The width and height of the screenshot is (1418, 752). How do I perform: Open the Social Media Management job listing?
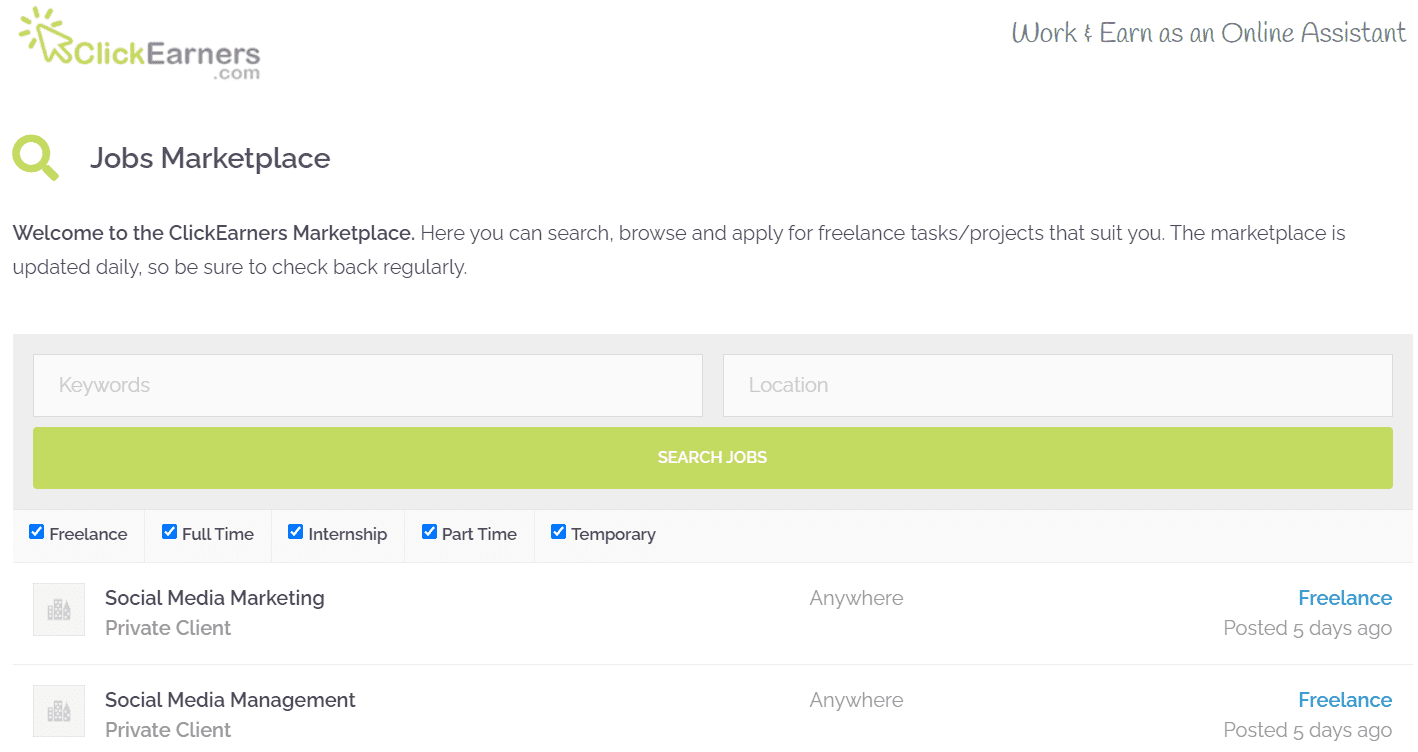click(x=230, y=700)
